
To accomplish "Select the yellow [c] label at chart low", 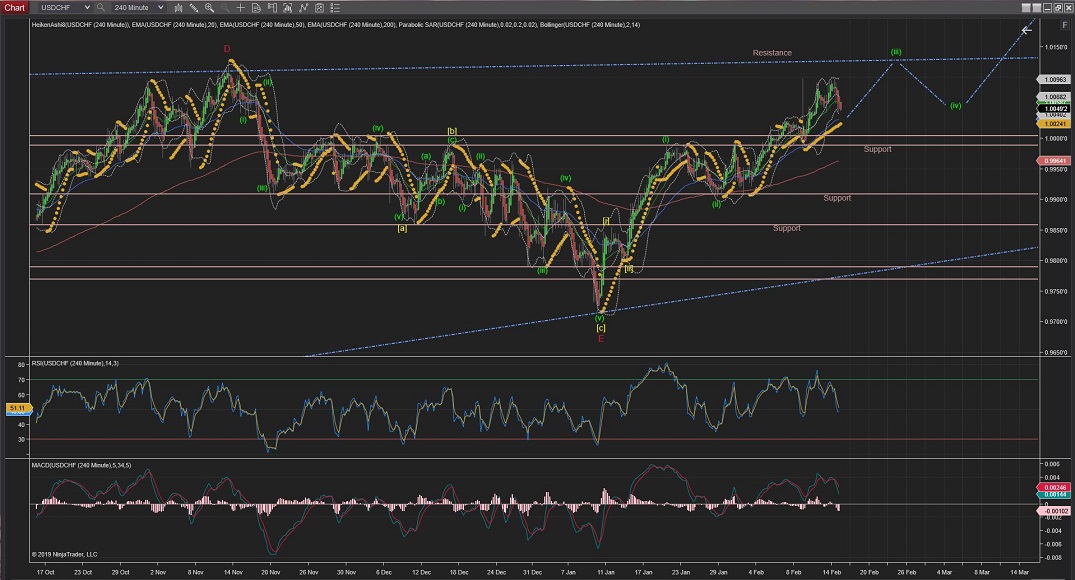I will pos(601,328).
